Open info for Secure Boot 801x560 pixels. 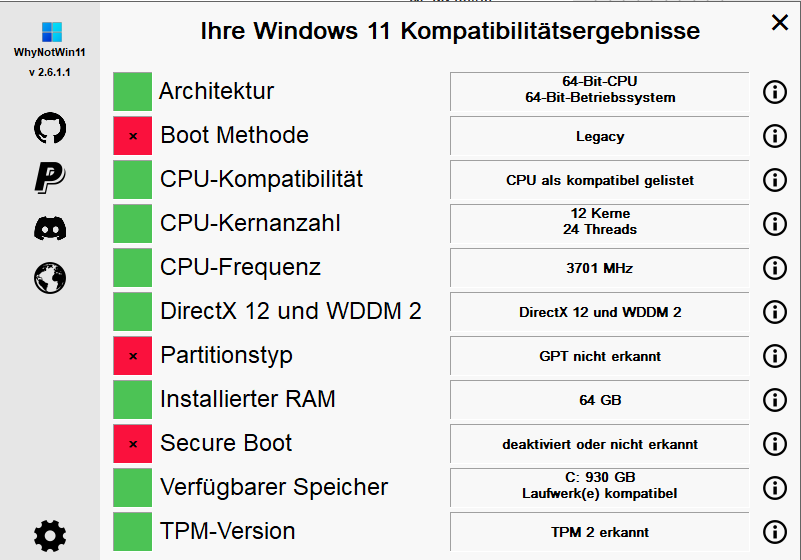(x=775, y=444)
